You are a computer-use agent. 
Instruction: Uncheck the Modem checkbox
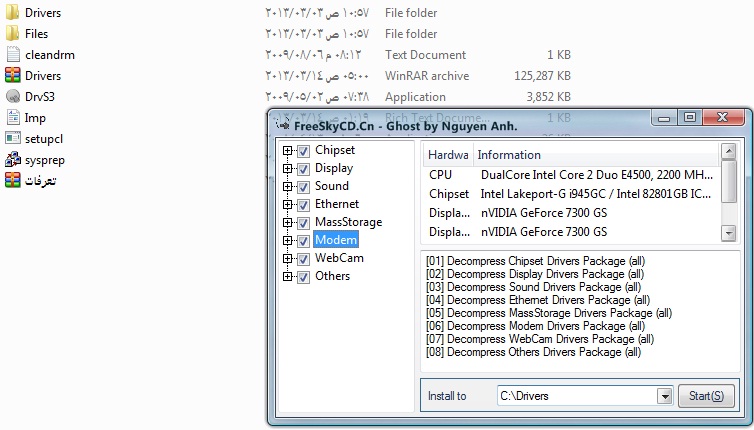point(303,241)
